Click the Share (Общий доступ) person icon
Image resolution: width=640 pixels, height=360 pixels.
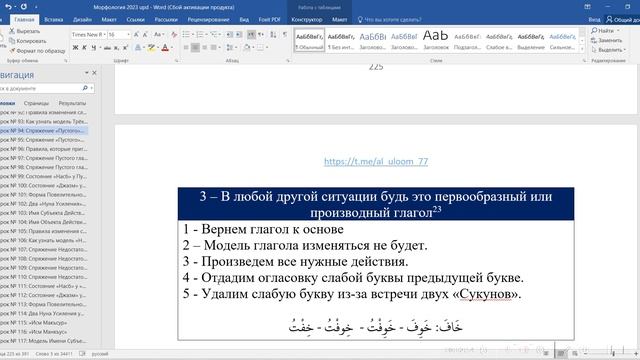(609, 19)
